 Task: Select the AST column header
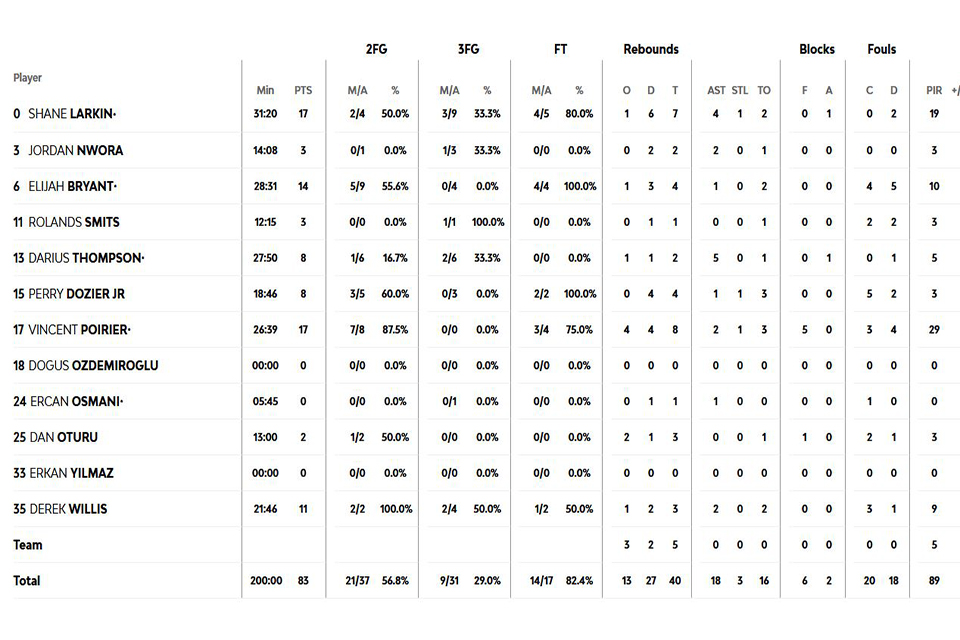[716, 90]
